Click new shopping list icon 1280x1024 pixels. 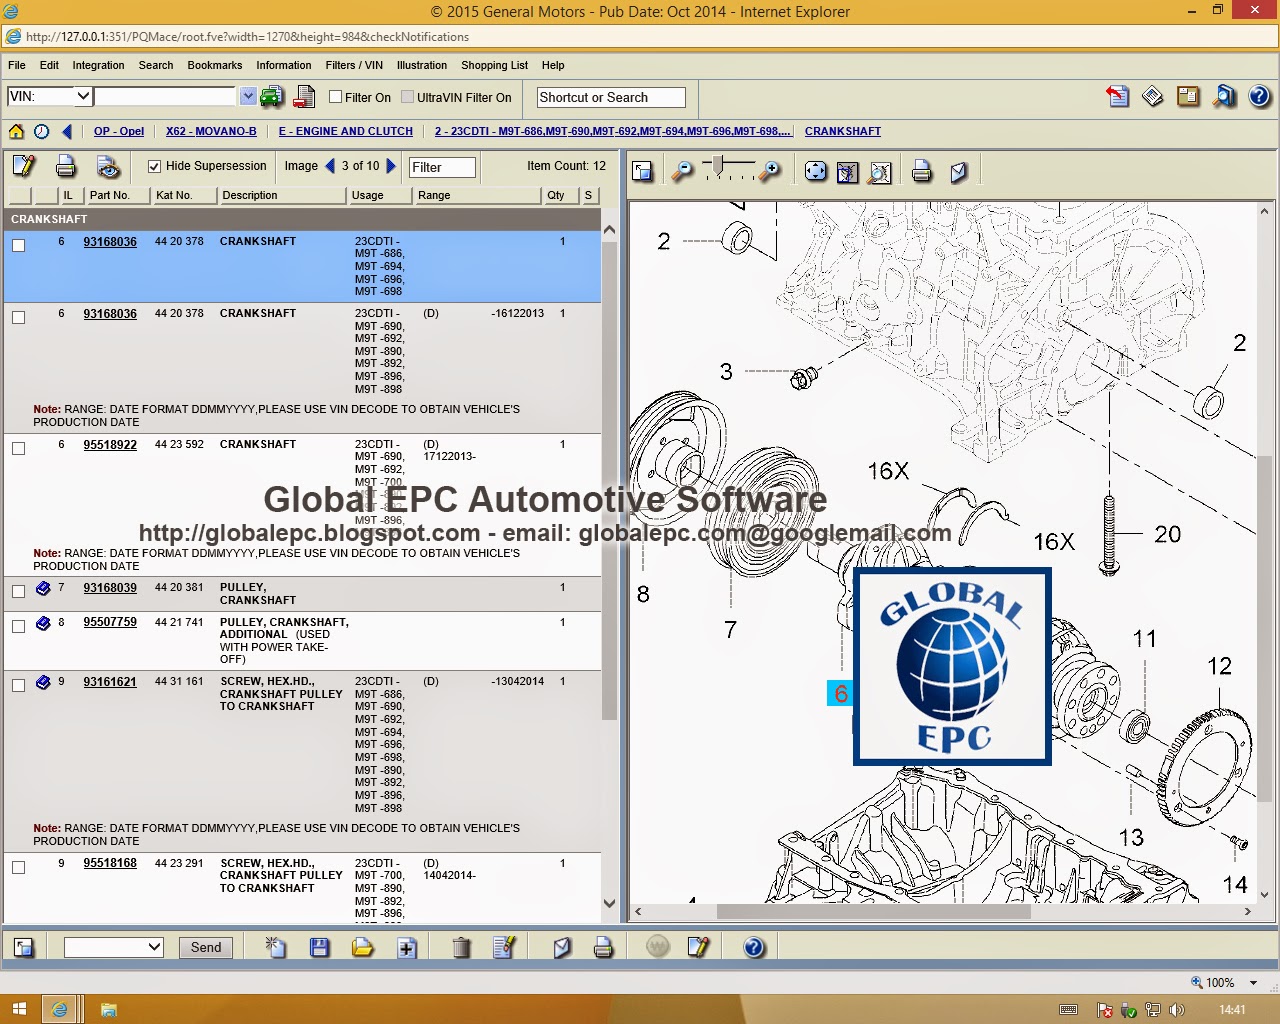pos(275,947)
